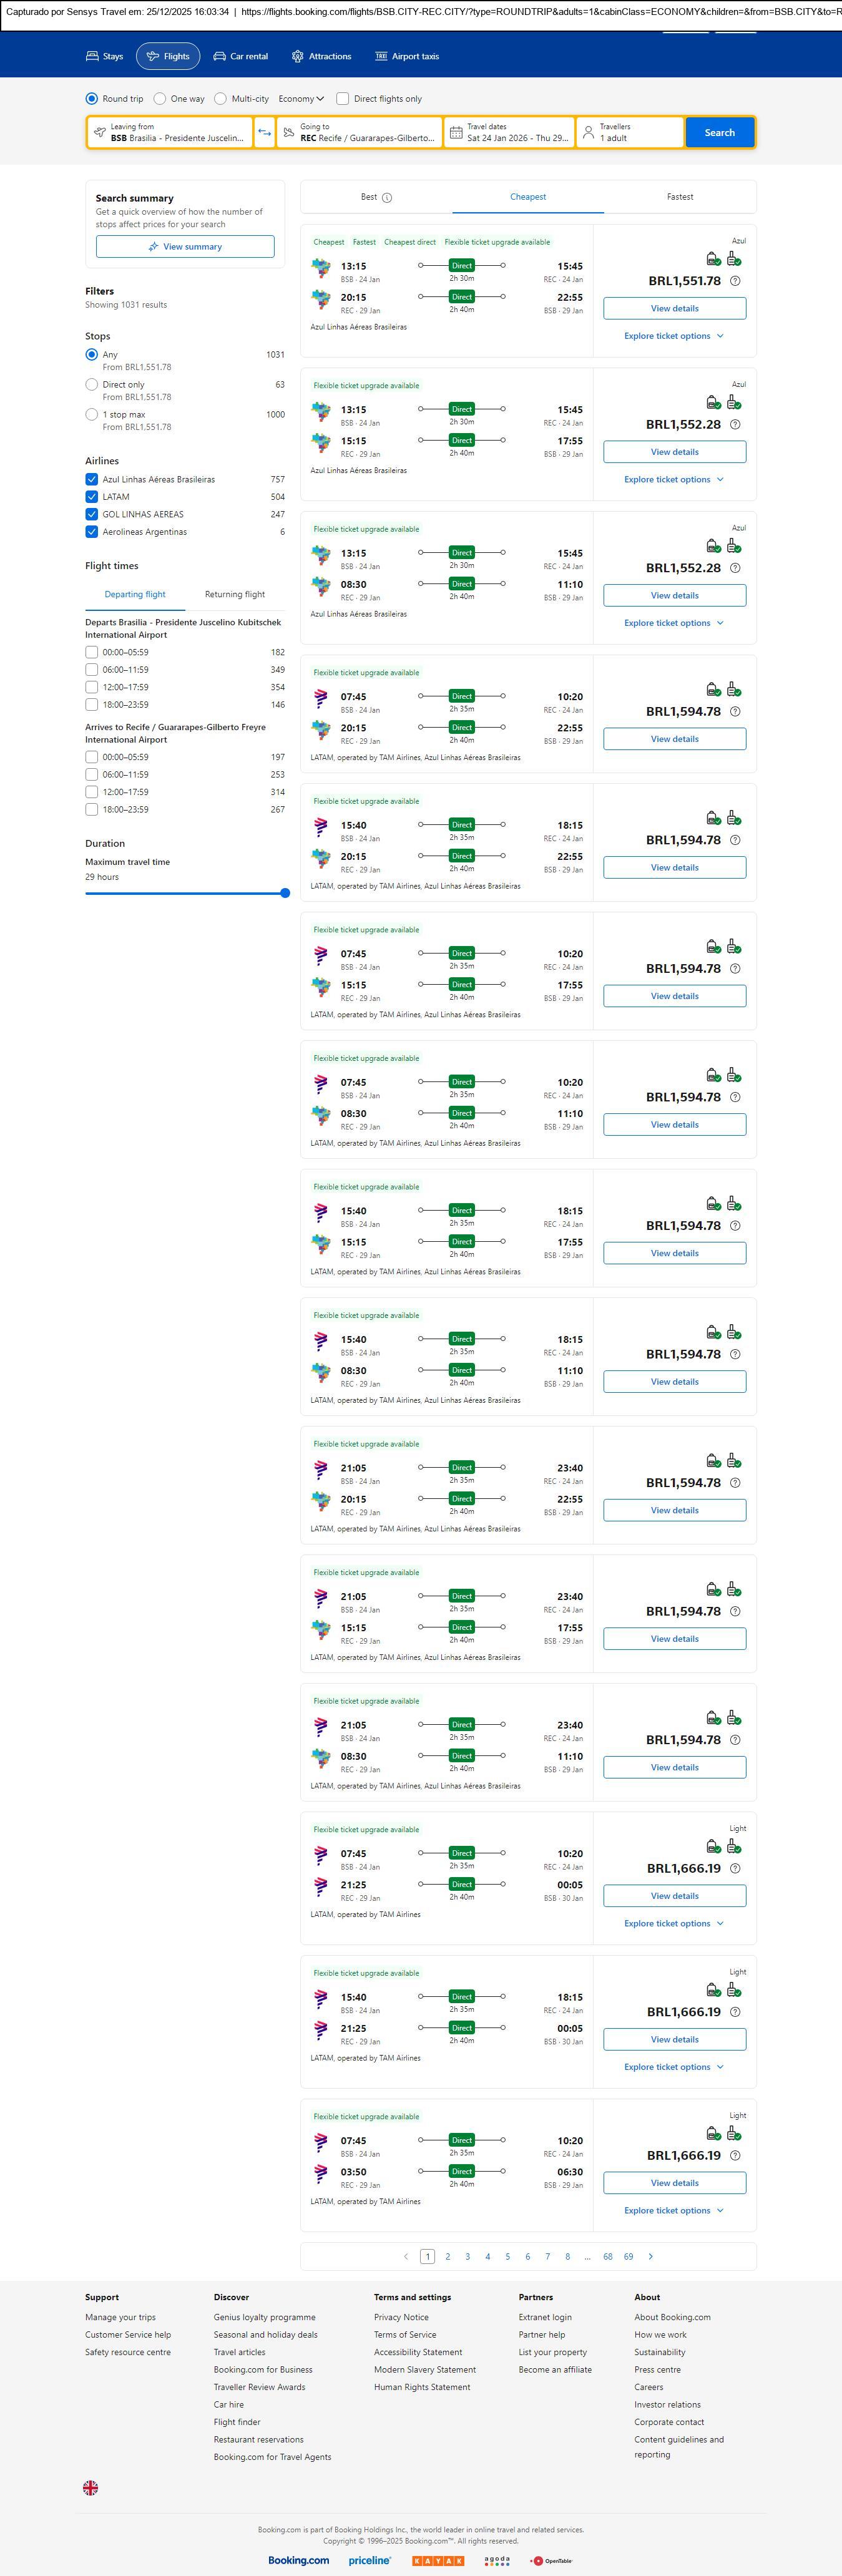Click the UK flag language icon in footer
842x2576 pixels.
(x=90, y=2487)
